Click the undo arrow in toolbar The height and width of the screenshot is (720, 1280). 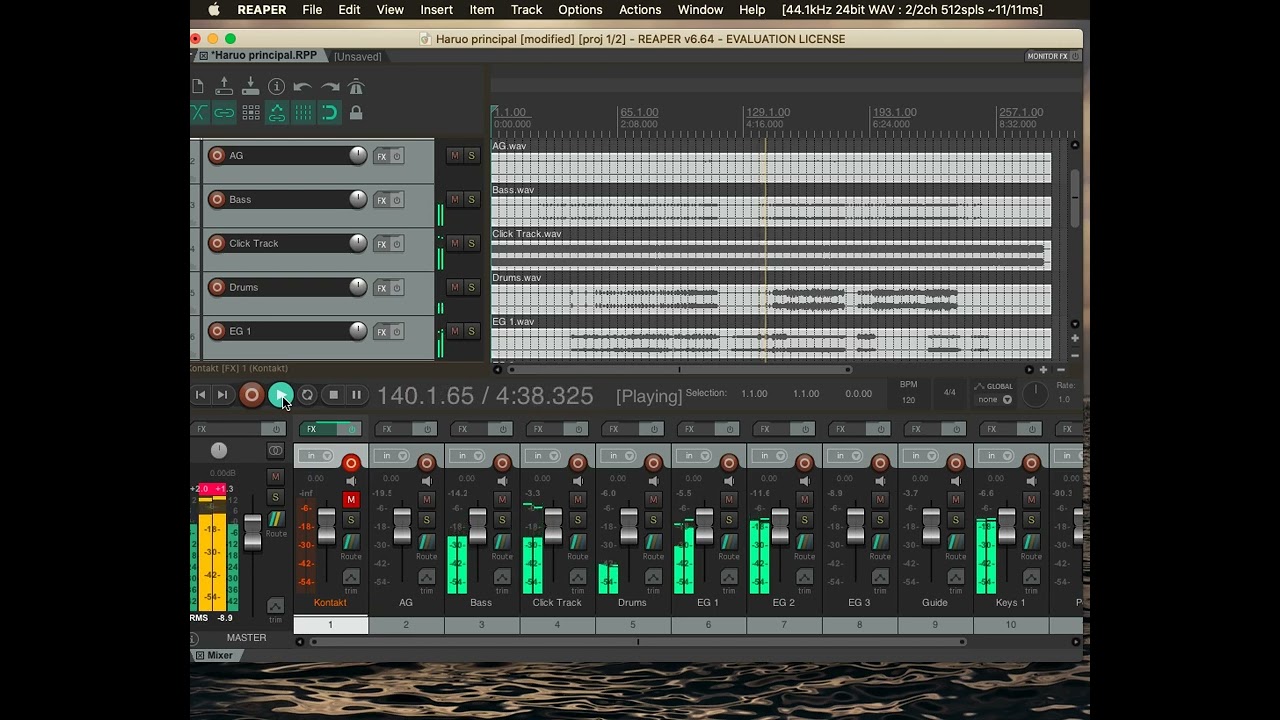pos(302,87)
